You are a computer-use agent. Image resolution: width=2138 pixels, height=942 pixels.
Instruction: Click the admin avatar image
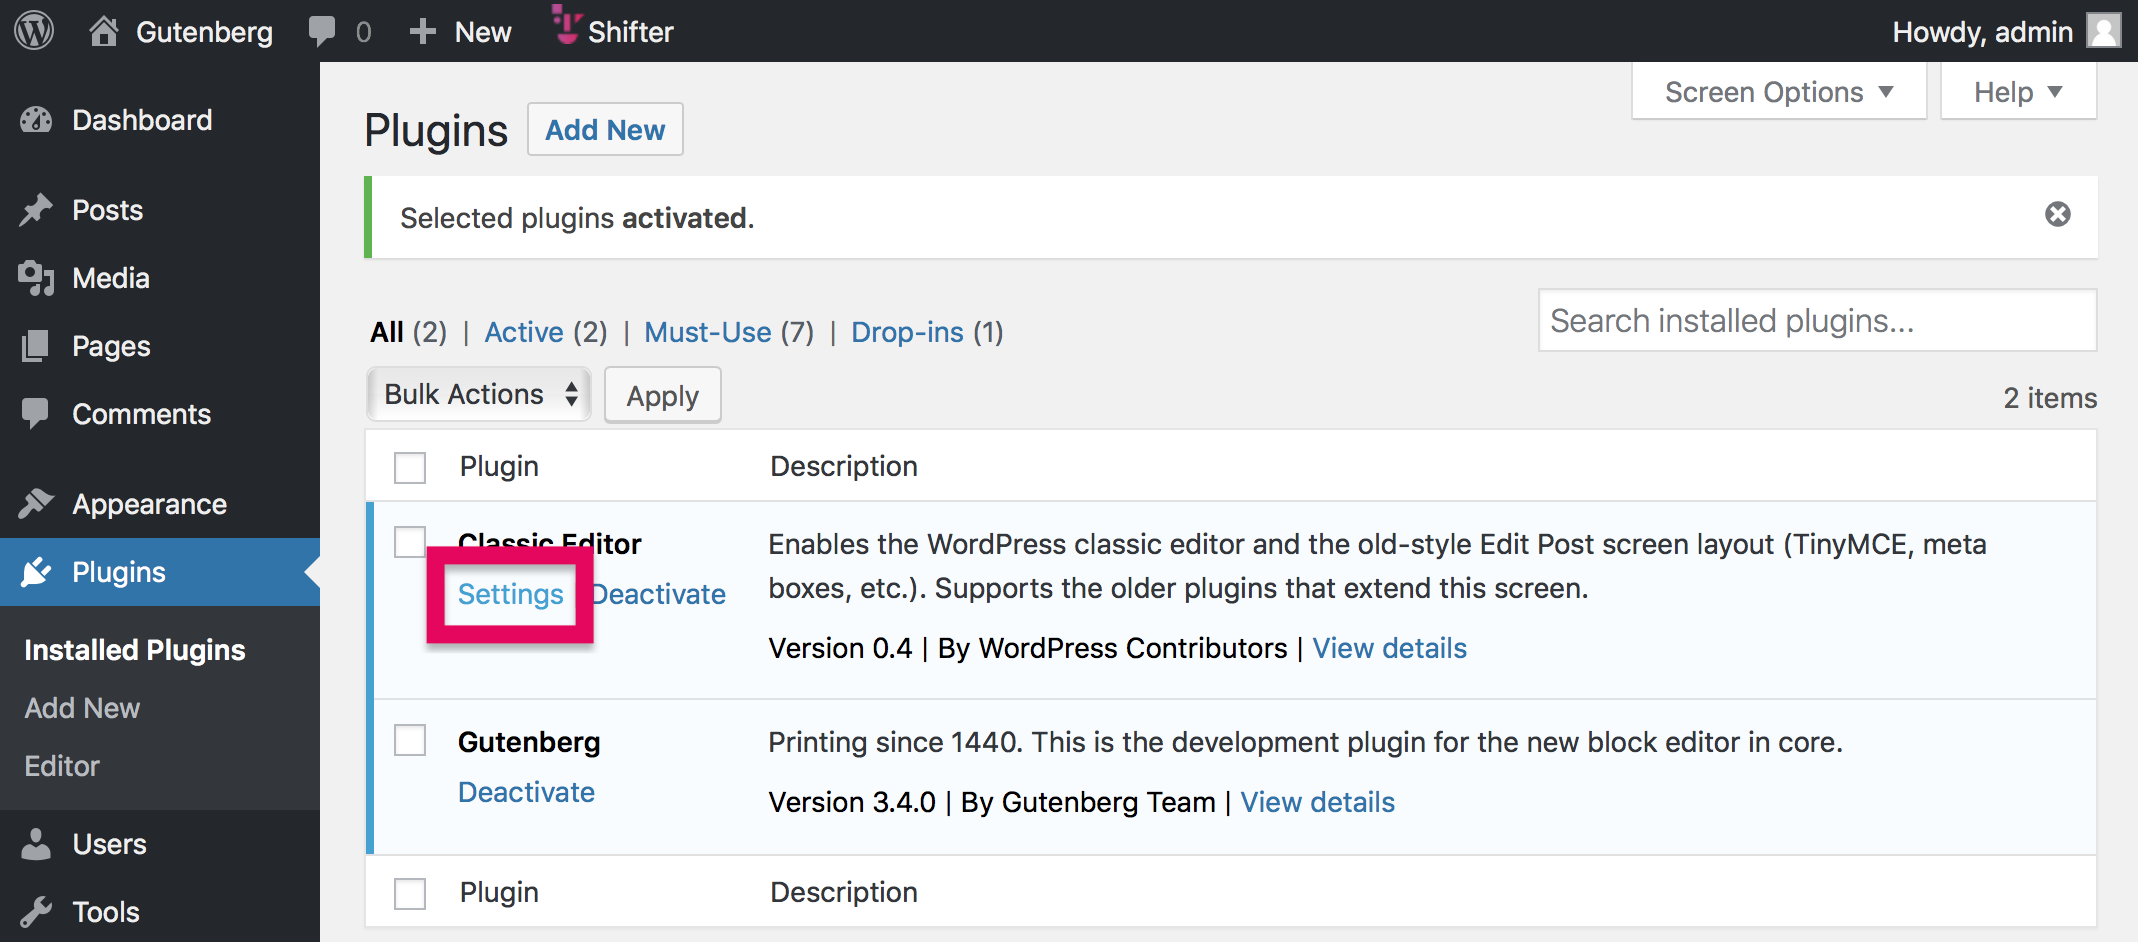(x=2104, y=30)
